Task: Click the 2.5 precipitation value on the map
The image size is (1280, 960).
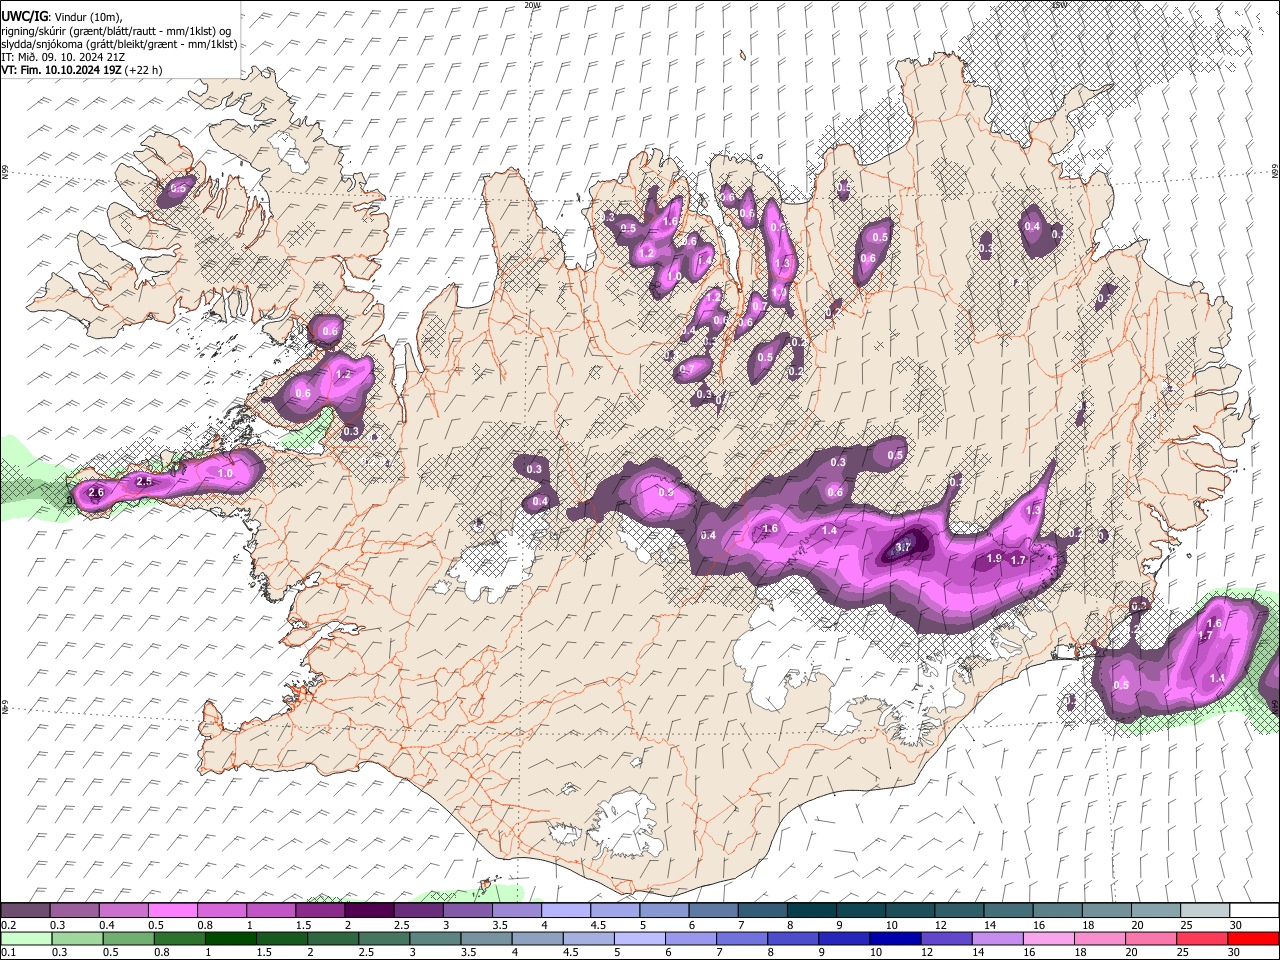Action: point(143,482)
